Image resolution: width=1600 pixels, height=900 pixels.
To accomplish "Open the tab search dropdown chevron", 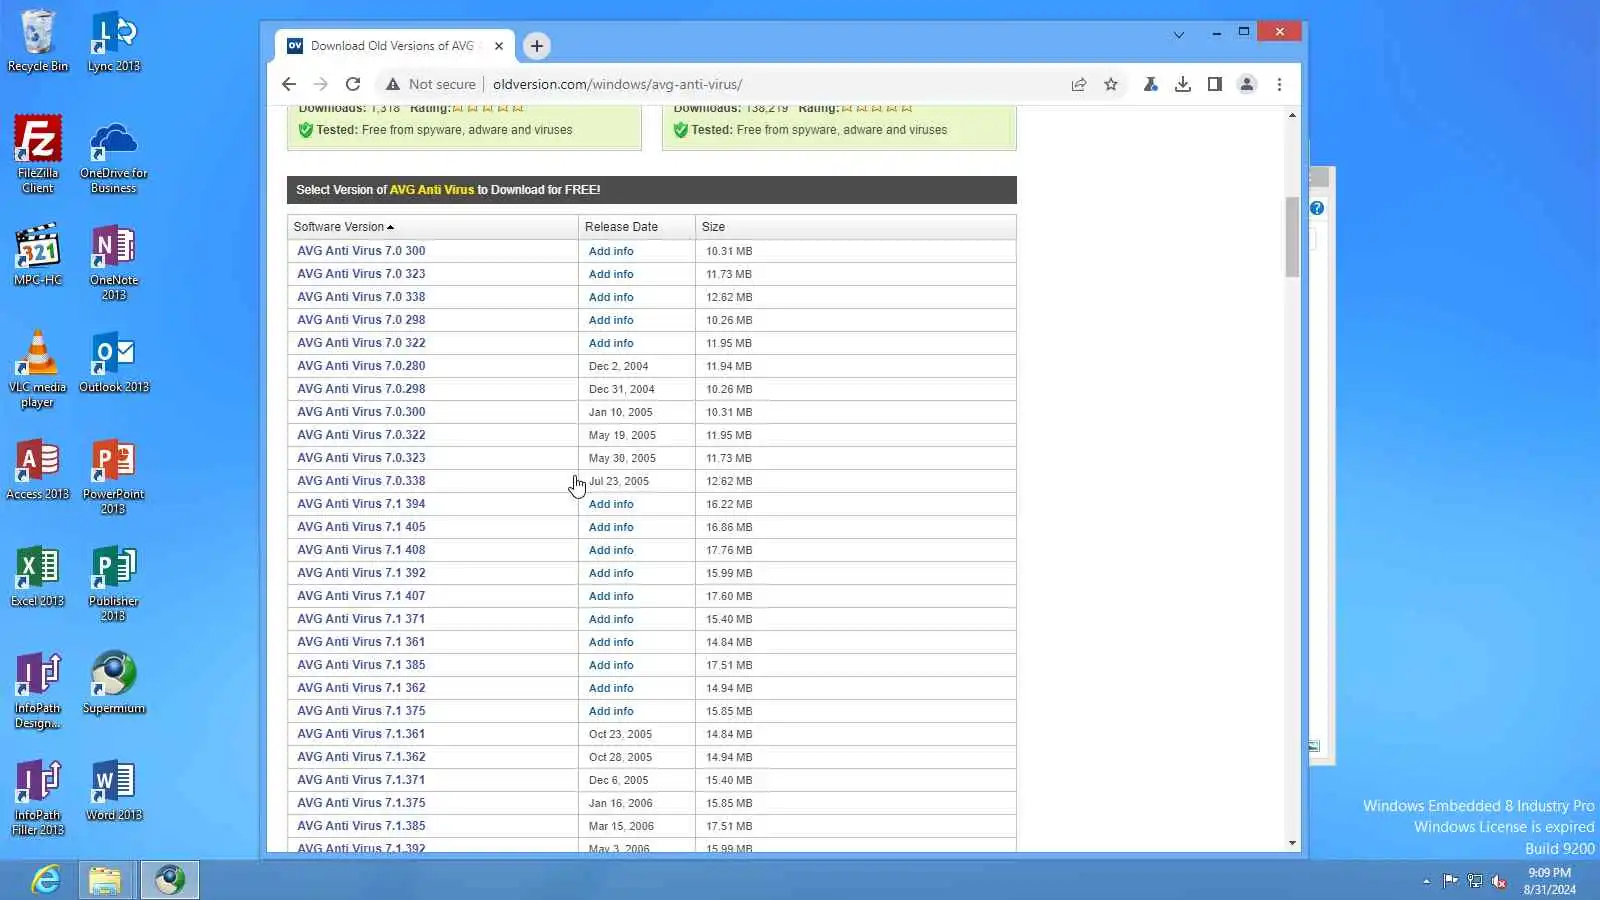I will [1179, 35].
